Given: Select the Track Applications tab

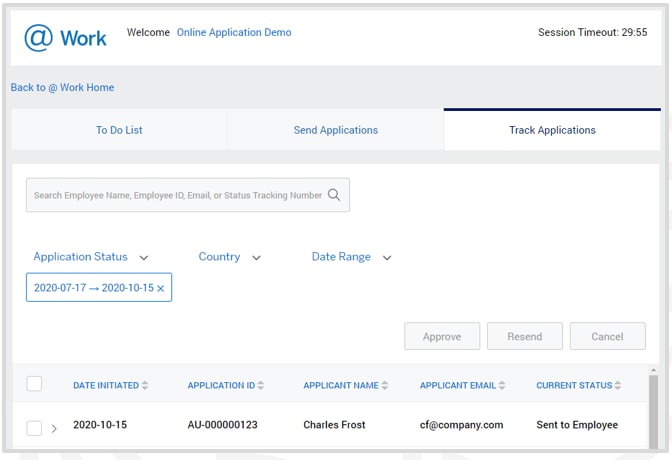Looking at the screenshot, I should (x=552, y=130).
